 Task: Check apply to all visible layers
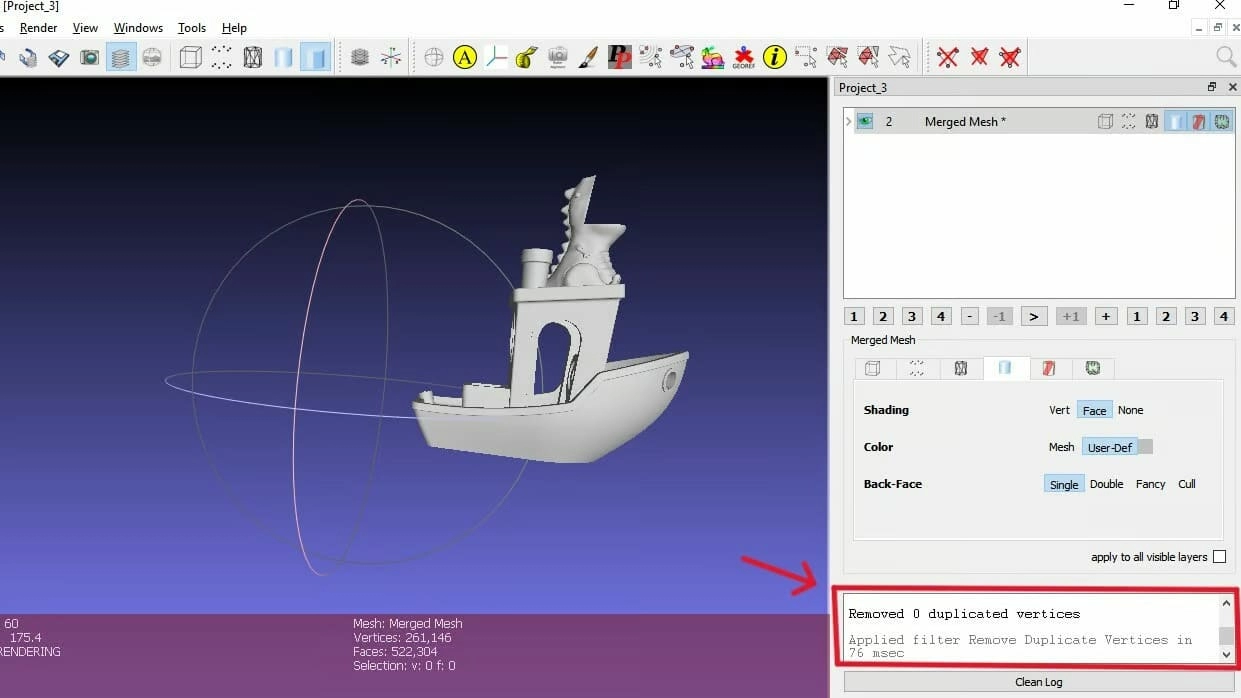1219,557
